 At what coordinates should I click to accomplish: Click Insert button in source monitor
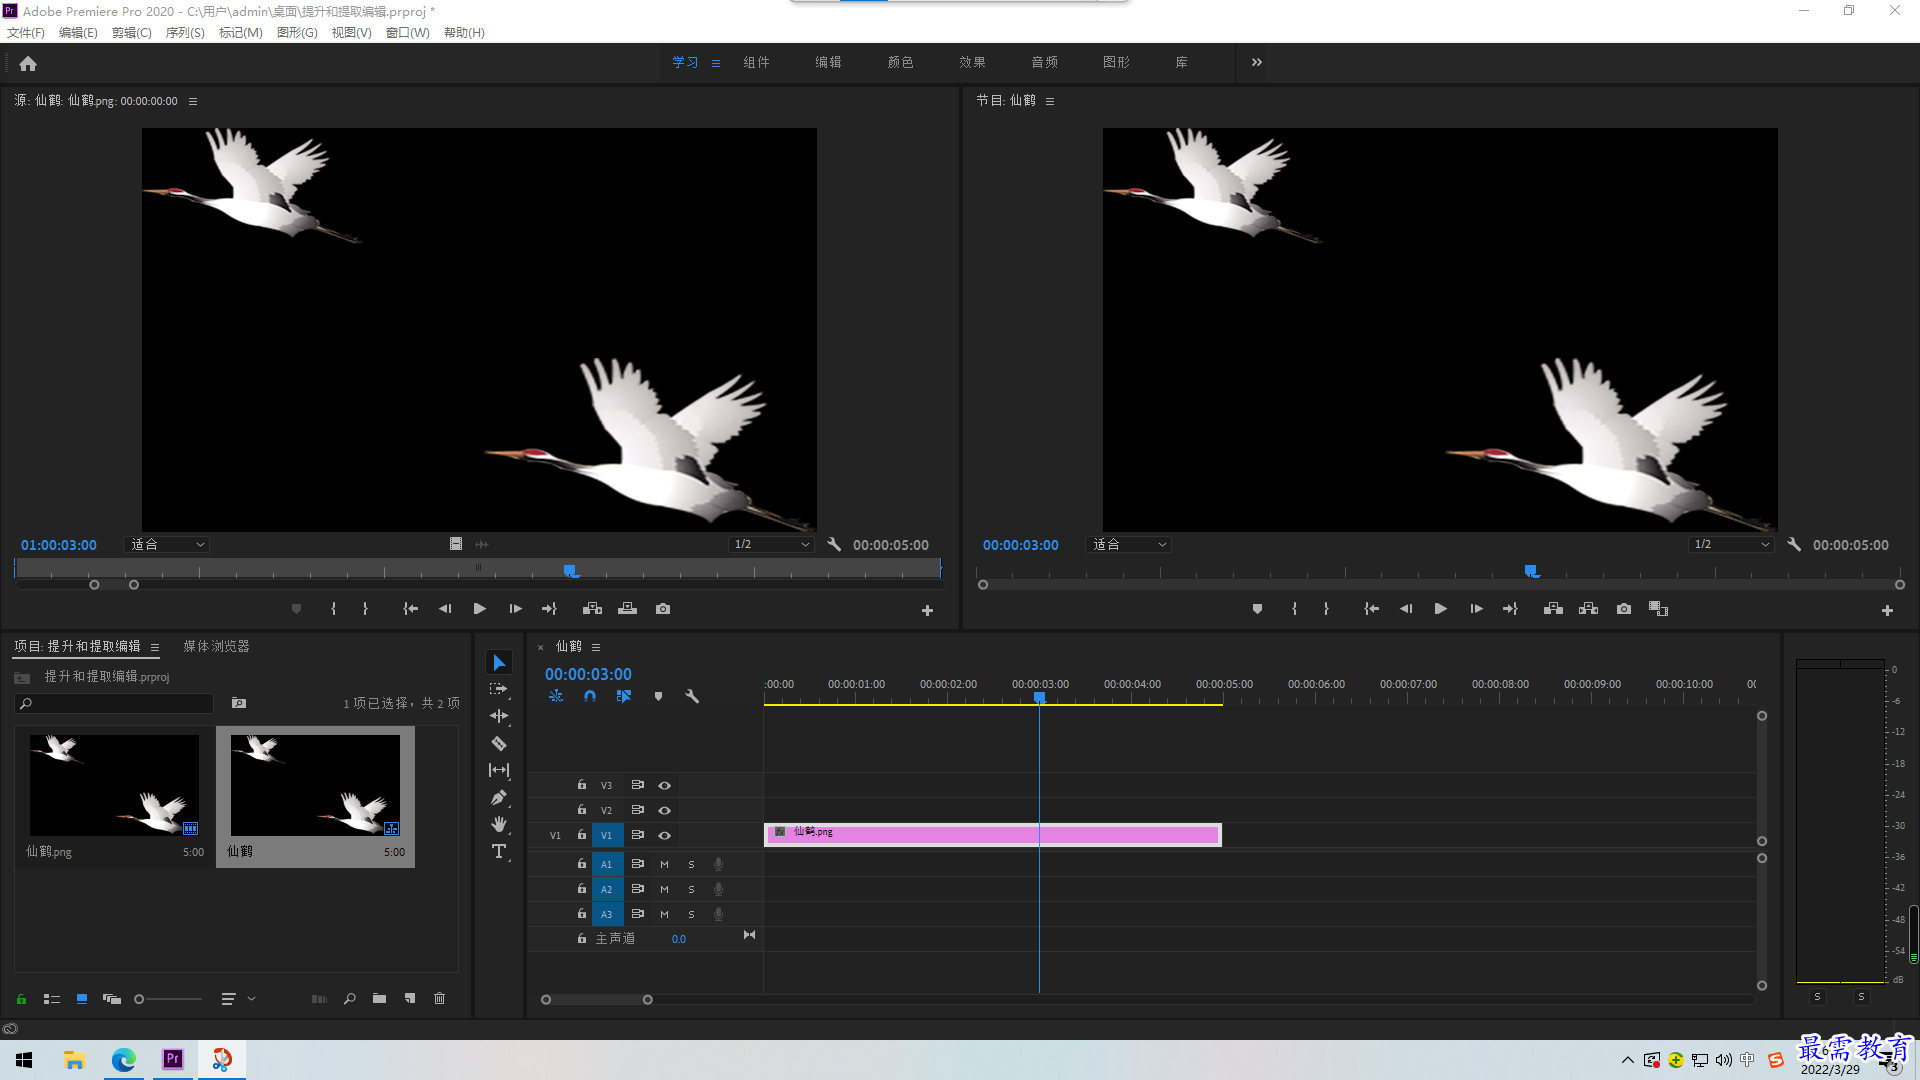click(592, 609)
